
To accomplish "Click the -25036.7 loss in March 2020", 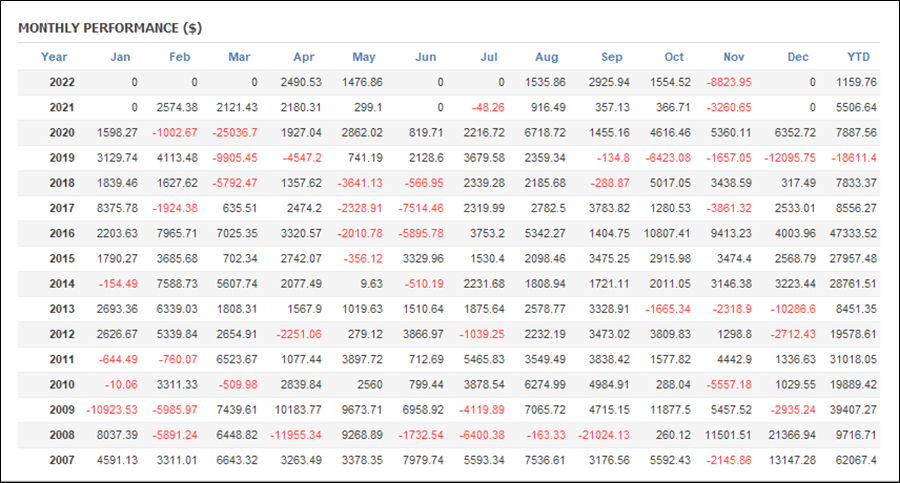I will pyautogui.click(x=235, y=133).
